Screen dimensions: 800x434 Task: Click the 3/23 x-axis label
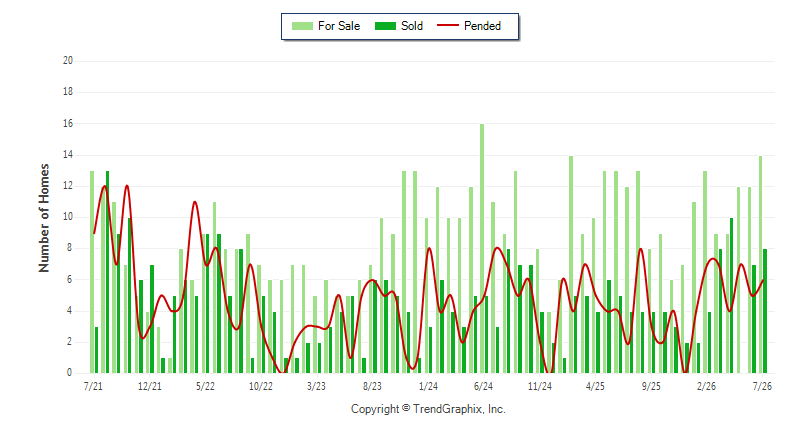pyautogui.click(x=316, y=386)
